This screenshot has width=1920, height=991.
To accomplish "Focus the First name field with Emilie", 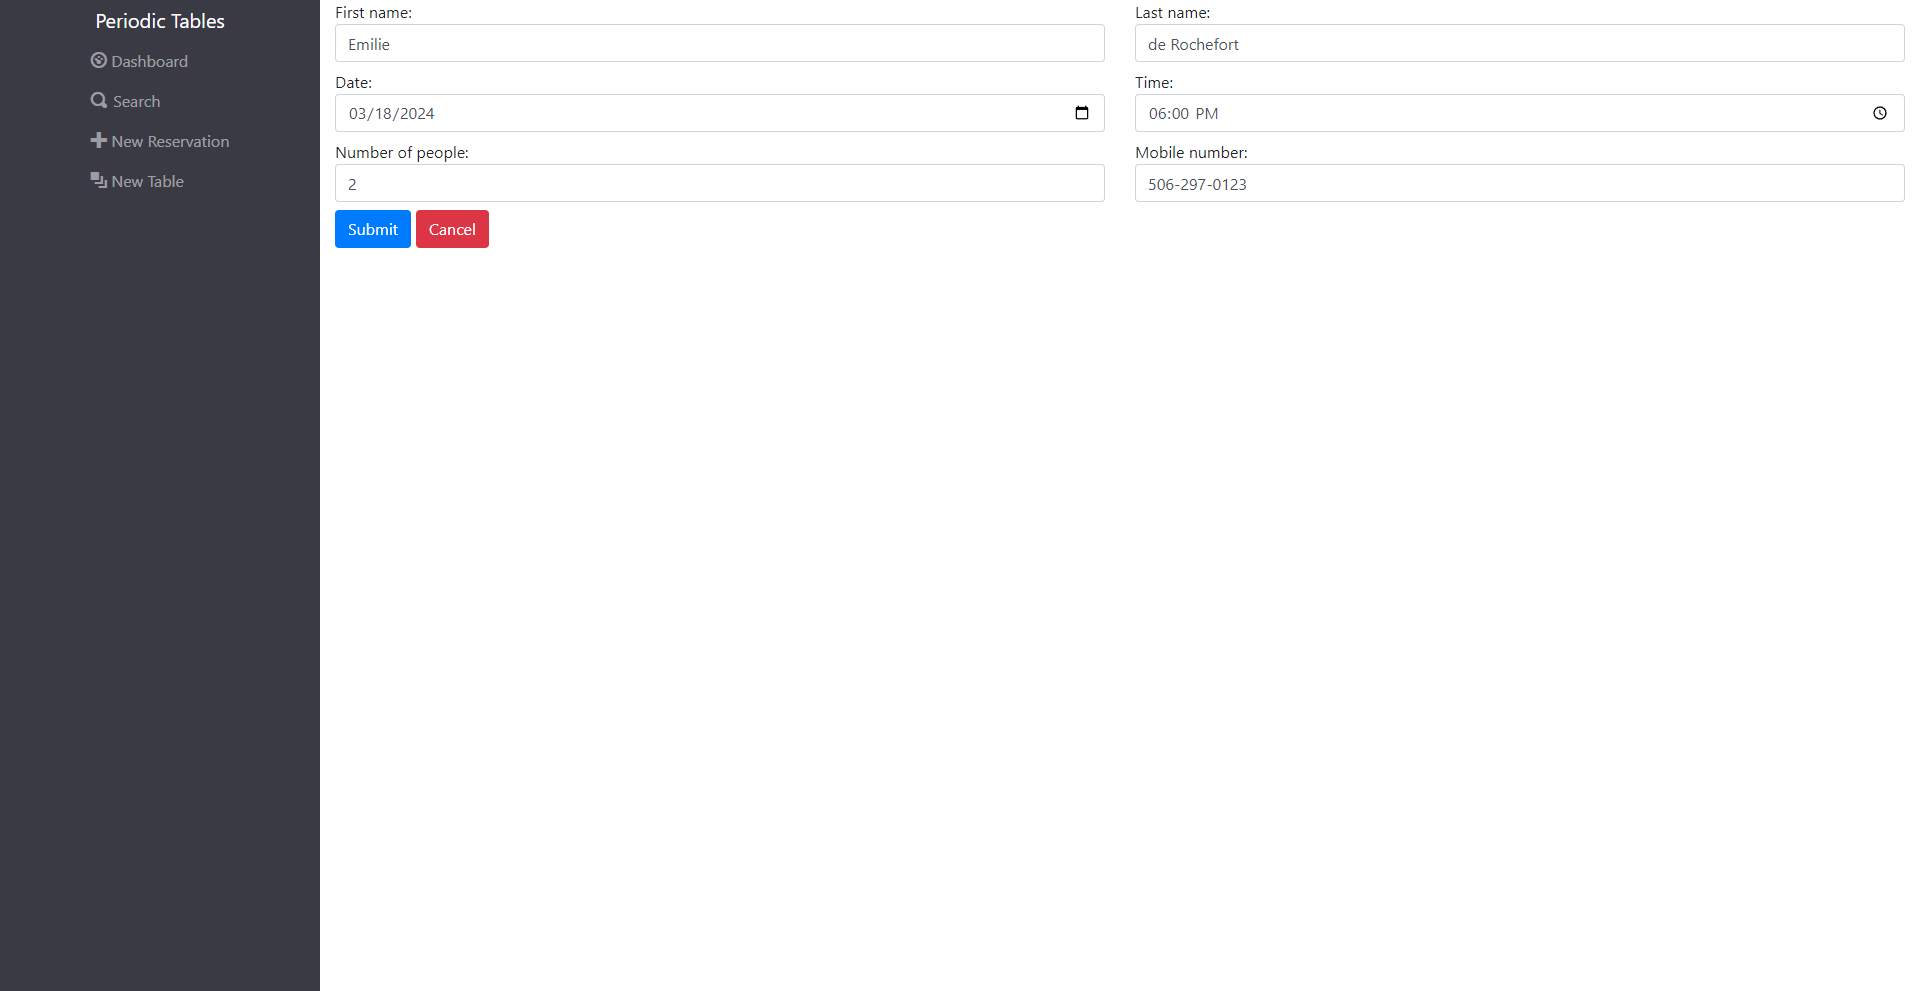I will click(720, 43).
